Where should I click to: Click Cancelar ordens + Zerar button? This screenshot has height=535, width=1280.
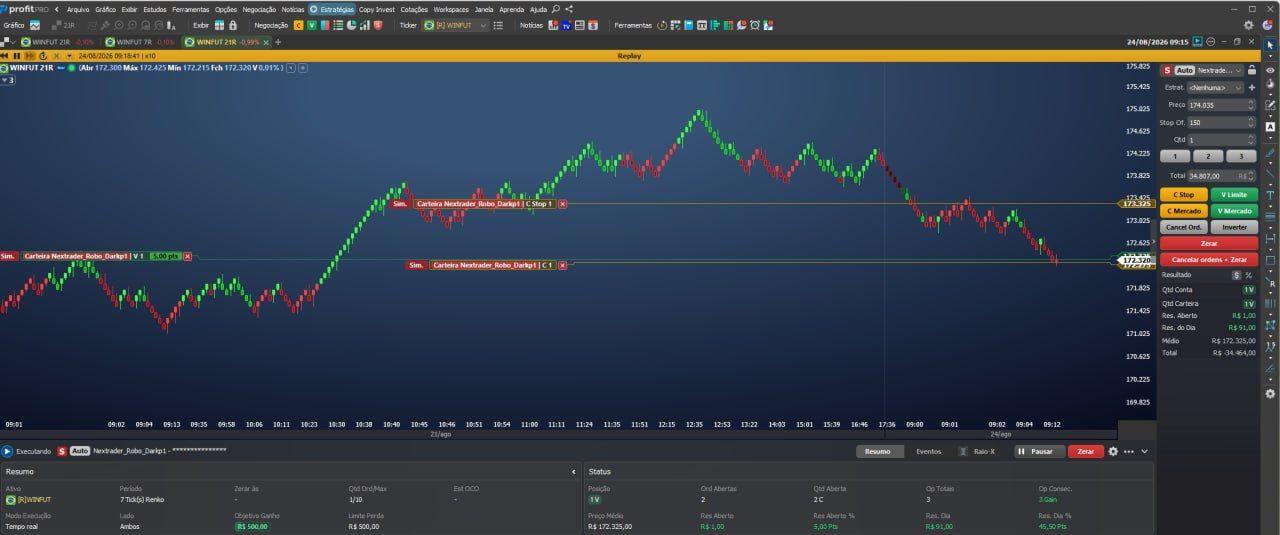click(x=1209, y=259)
